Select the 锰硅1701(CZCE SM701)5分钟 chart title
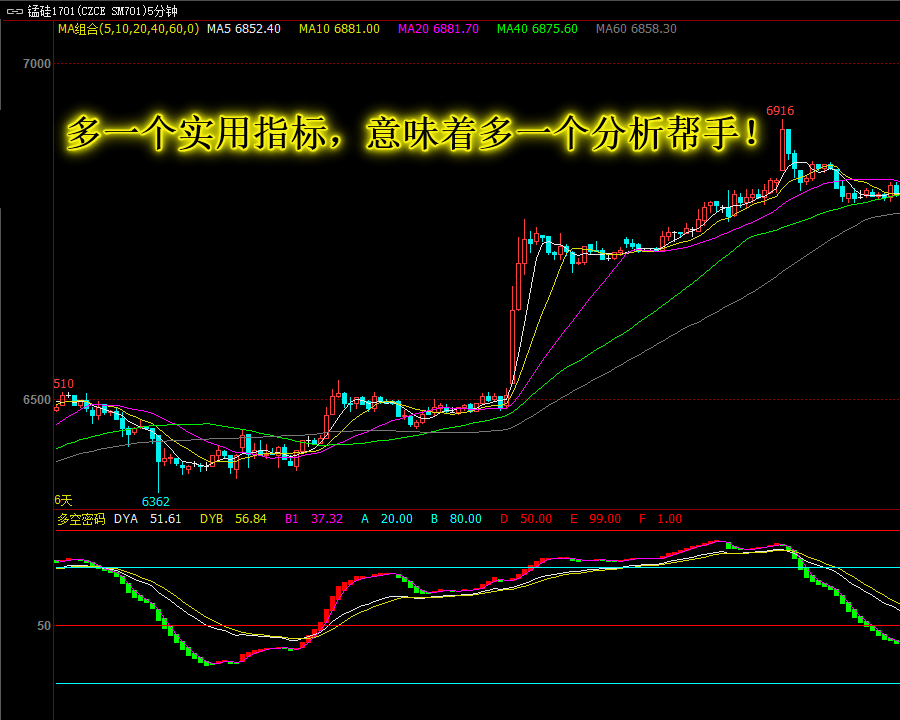 103,11
